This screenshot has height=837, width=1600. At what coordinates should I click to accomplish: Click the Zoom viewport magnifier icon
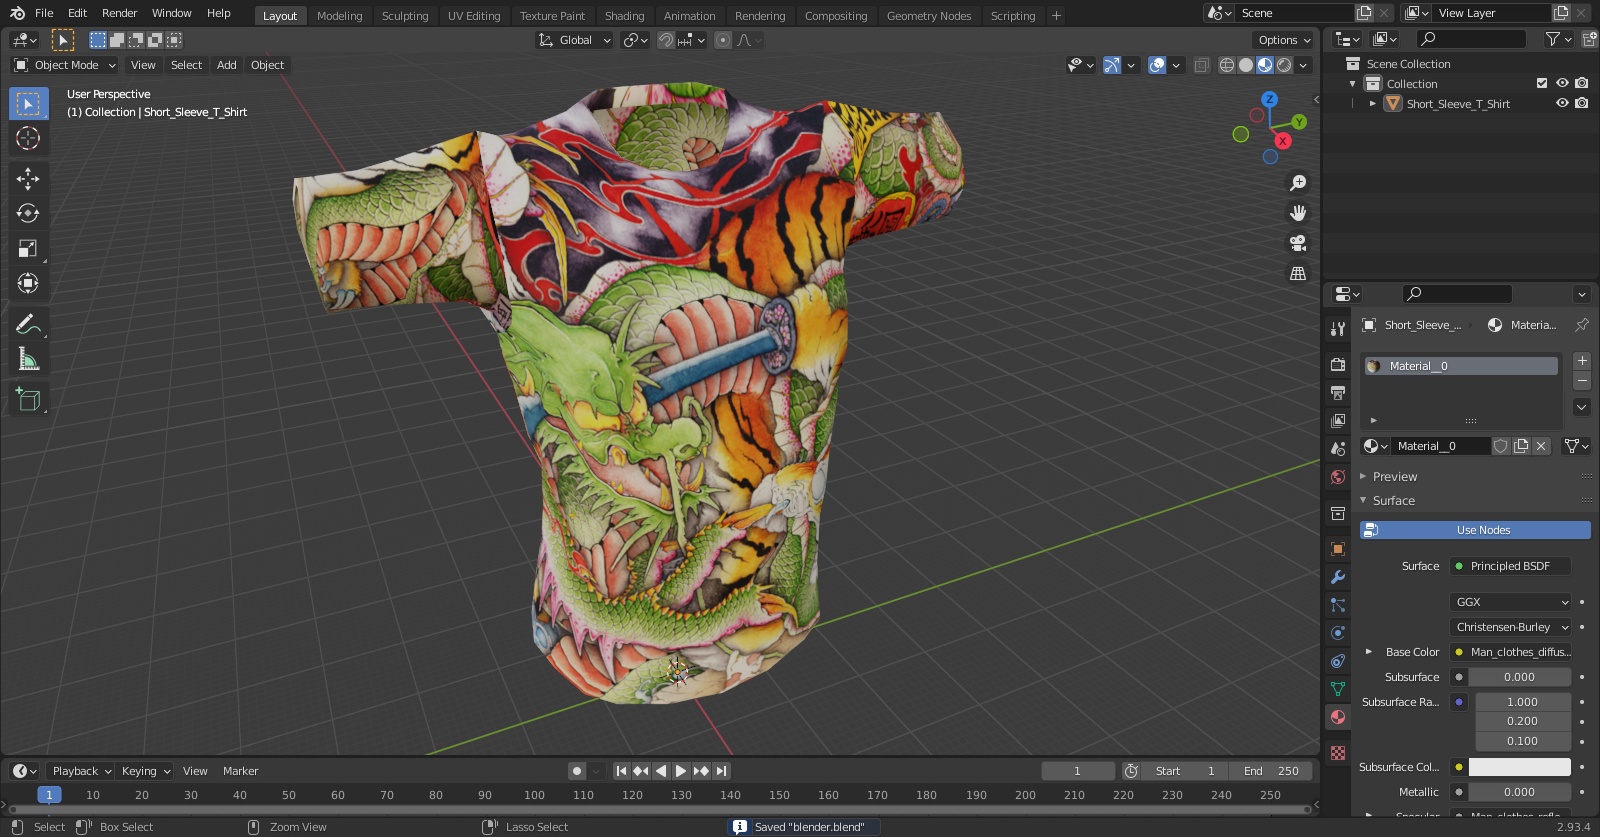pyautogui.click(x=1298, y=183)
